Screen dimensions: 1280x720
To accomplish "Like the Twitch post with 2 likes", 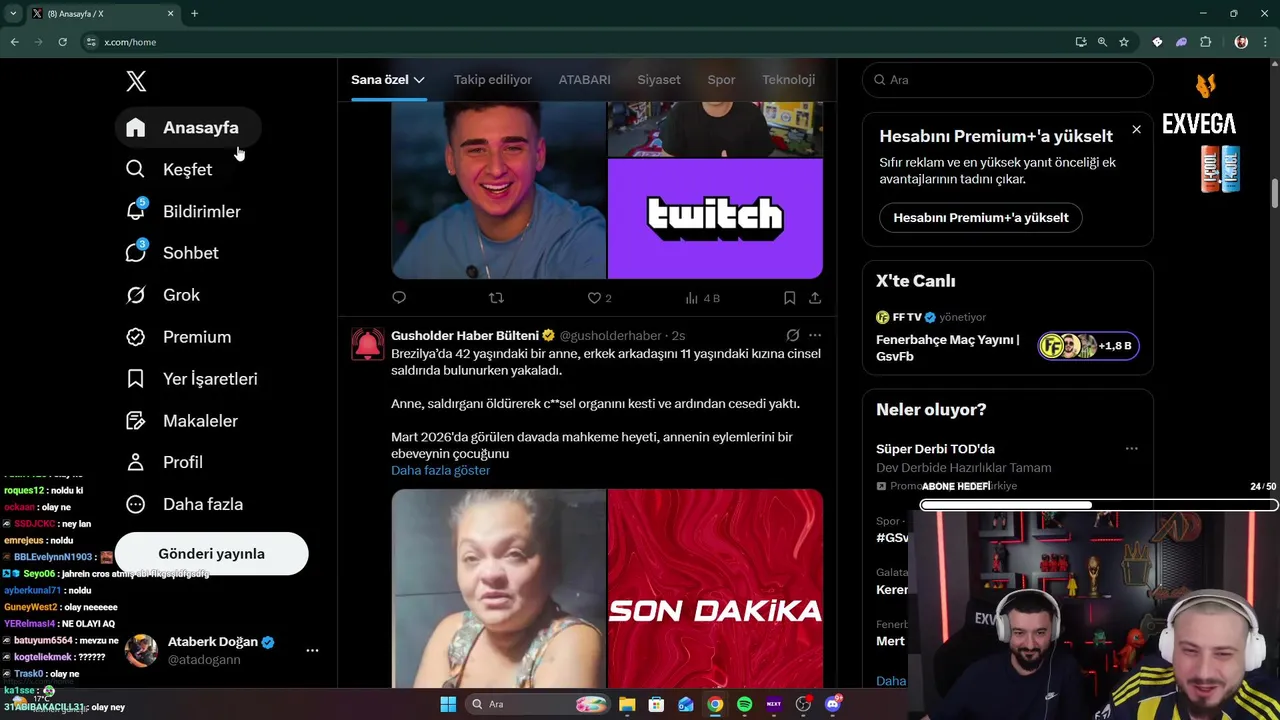I will pyautogui.click(x=599, y=298).
